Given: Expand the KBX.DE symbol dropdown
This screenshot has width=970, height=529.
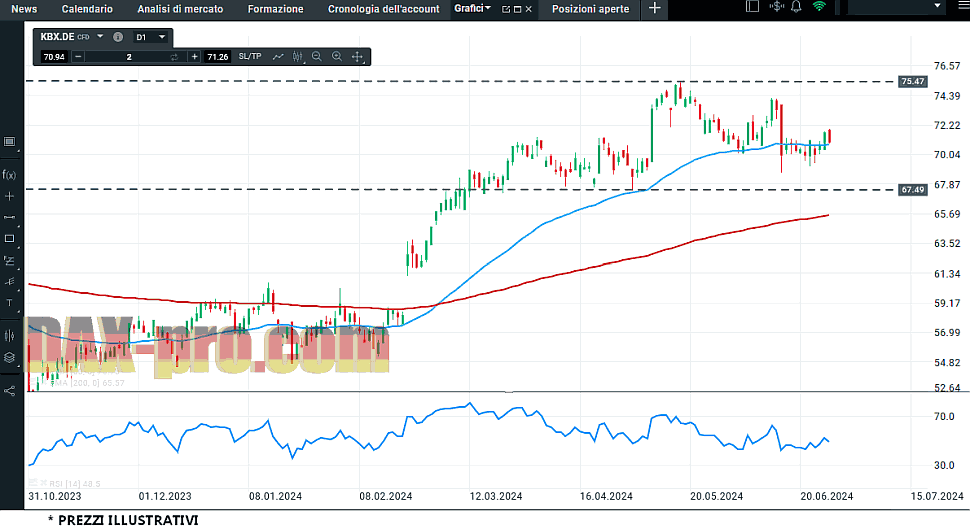Looking at the screenshot, I should coord(100,37).
